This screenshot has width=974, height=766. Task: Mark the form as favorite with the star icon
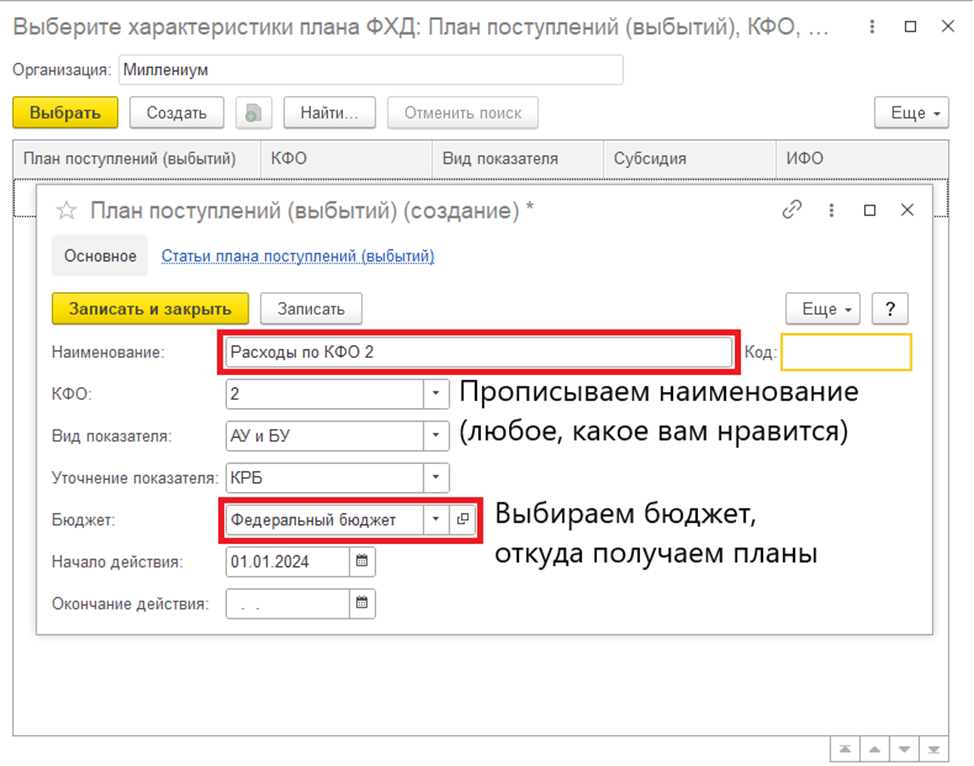pos(66,211)
